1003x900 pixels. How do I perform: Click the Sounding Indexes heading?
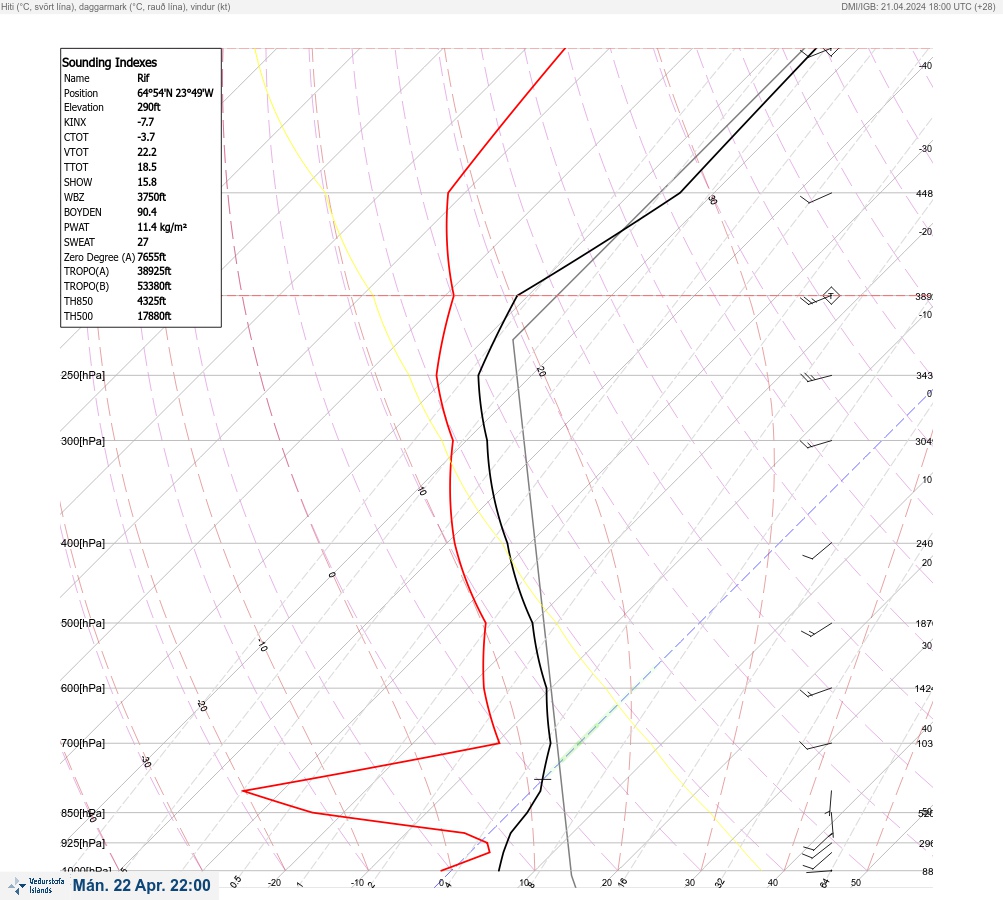[109, 62]
